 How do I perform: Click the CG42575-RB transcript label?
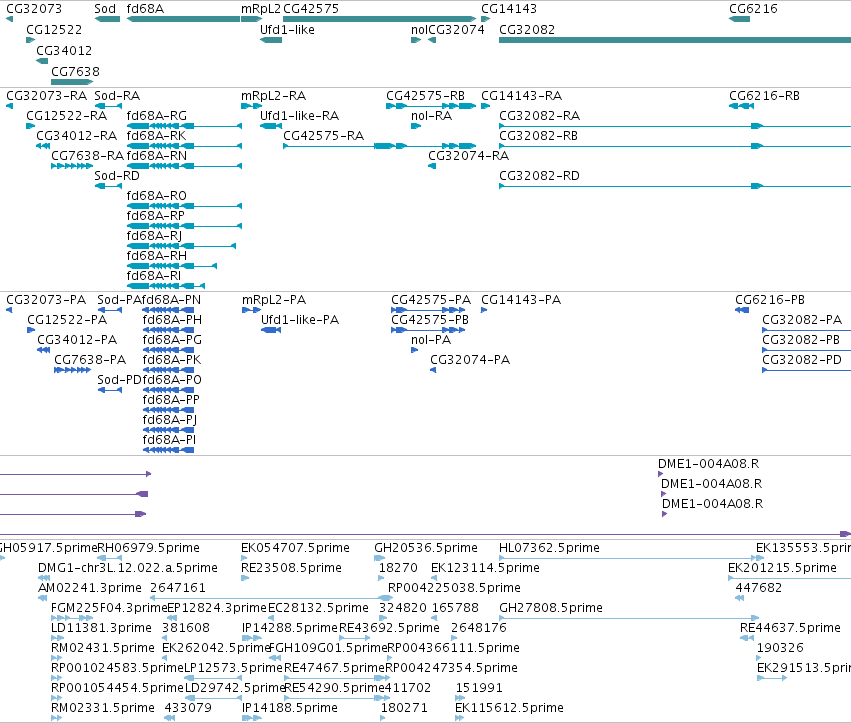(x=426, y=96)
